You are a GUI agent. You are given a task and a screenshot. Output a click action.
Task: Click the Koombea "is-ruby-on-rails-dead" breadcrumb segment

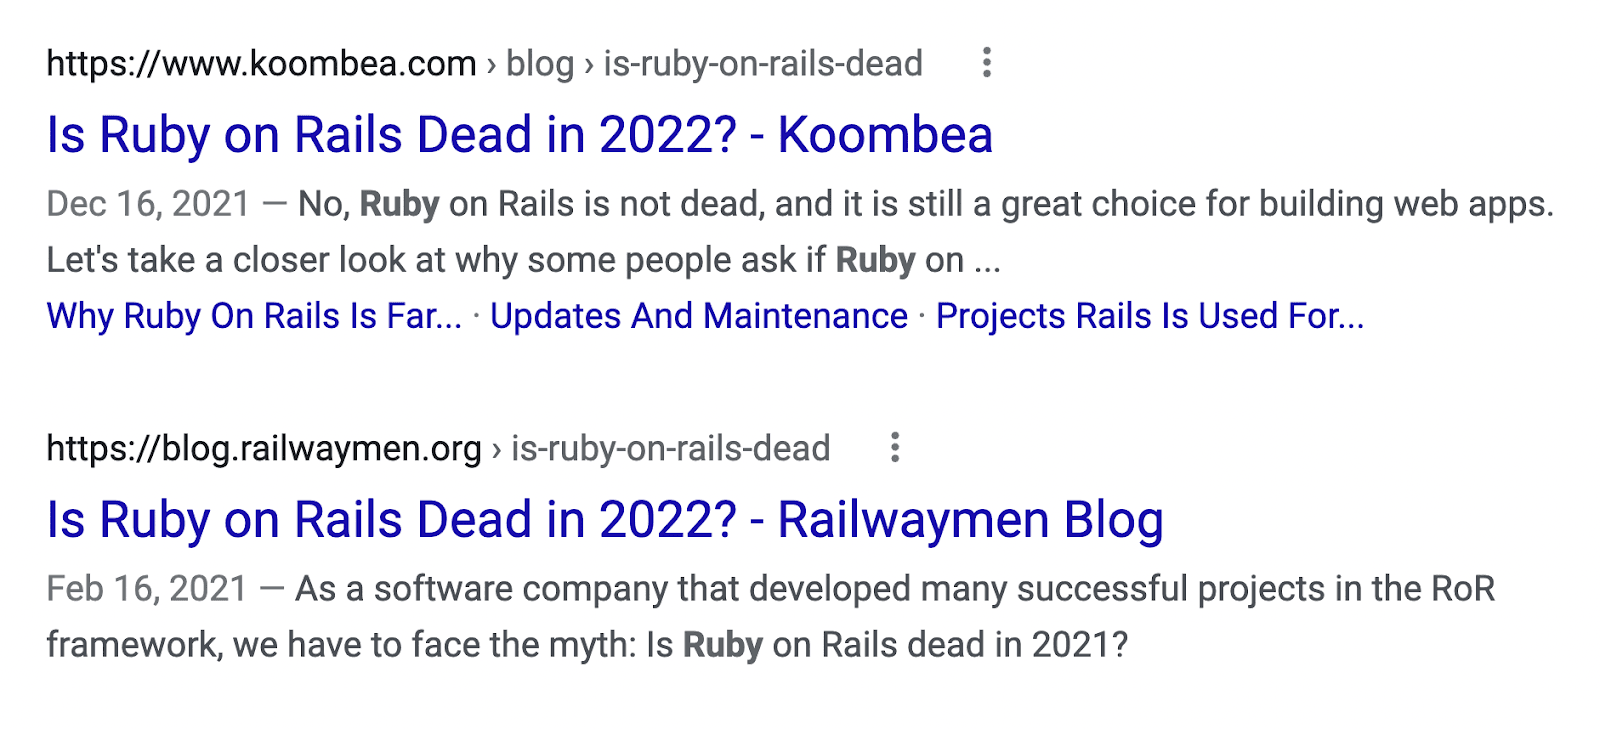pyautogui.click(x=762, y=64)
